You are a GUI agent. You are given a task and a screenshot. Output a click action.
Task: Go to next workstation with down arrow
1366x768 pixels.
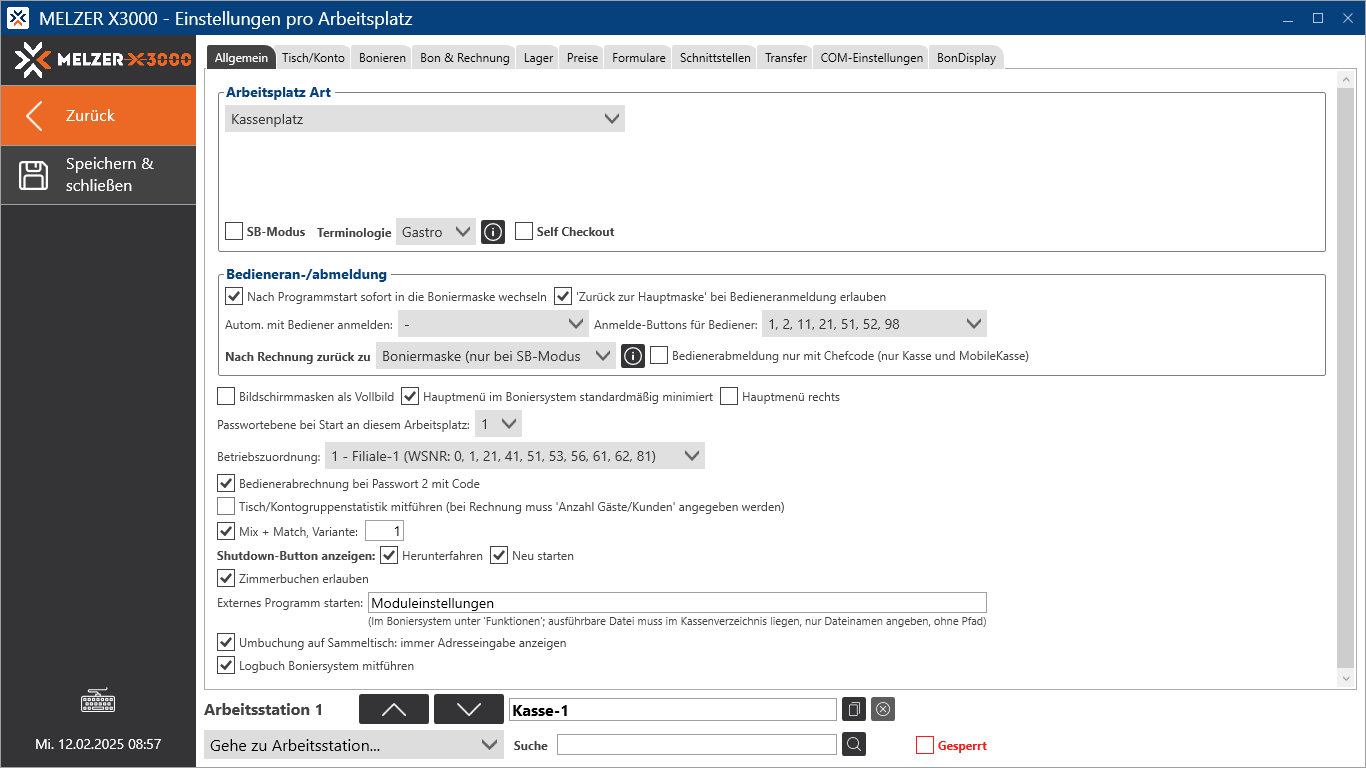[x=468, y=709]
